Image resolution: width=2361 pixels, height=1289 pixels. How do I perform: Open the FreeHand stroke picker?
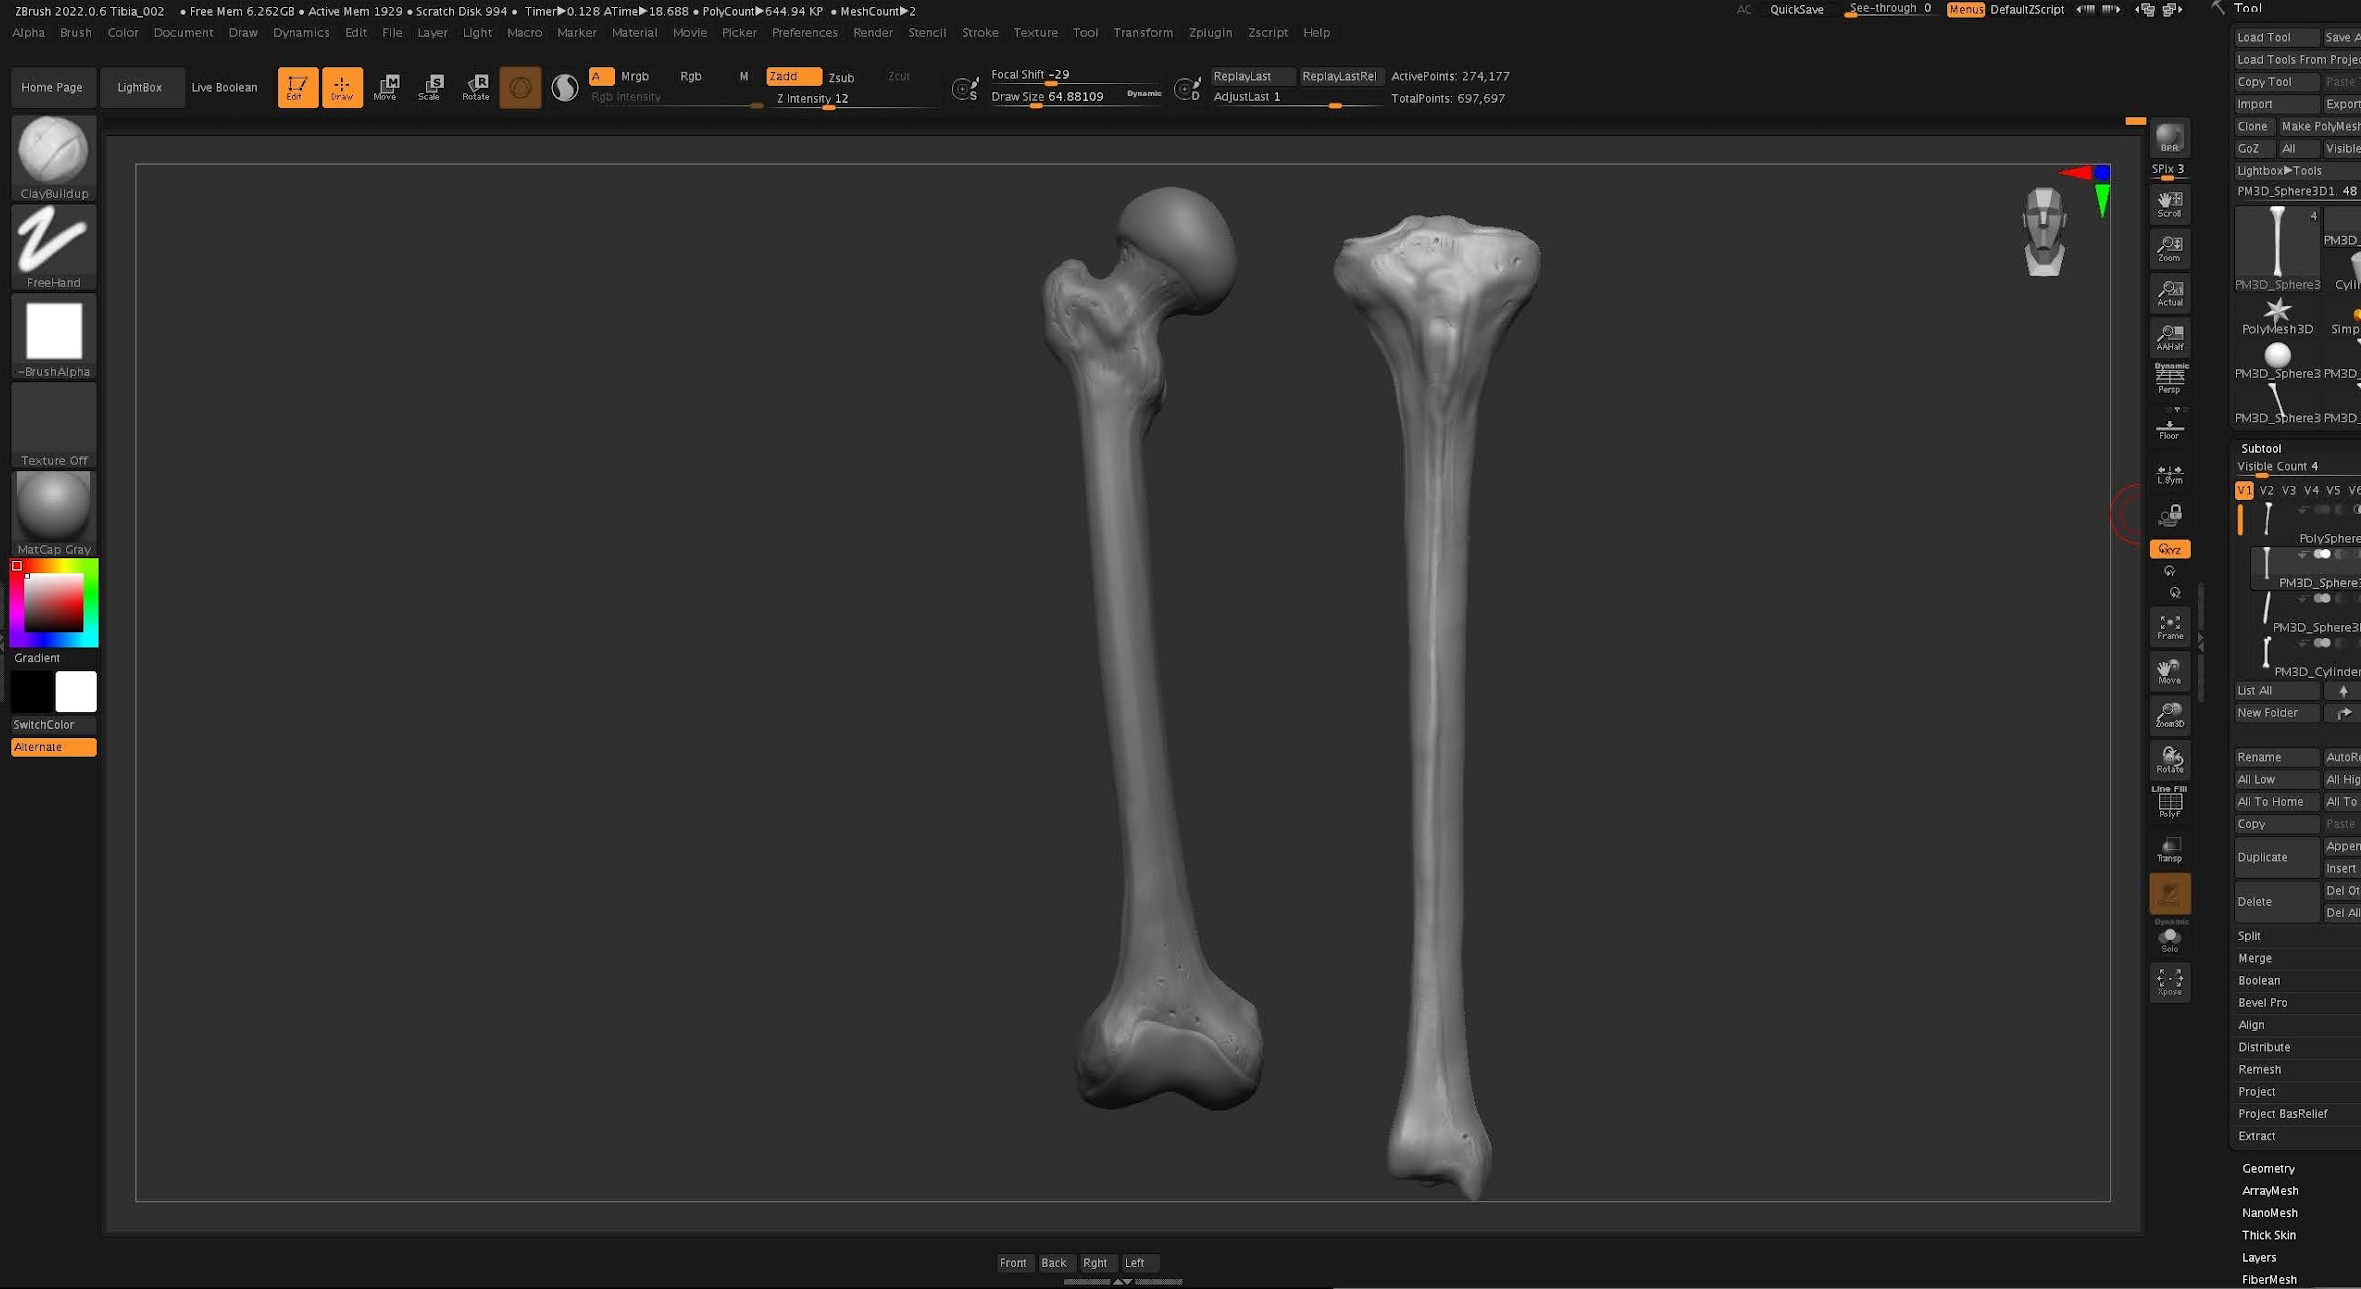click(x=53, y=241)
